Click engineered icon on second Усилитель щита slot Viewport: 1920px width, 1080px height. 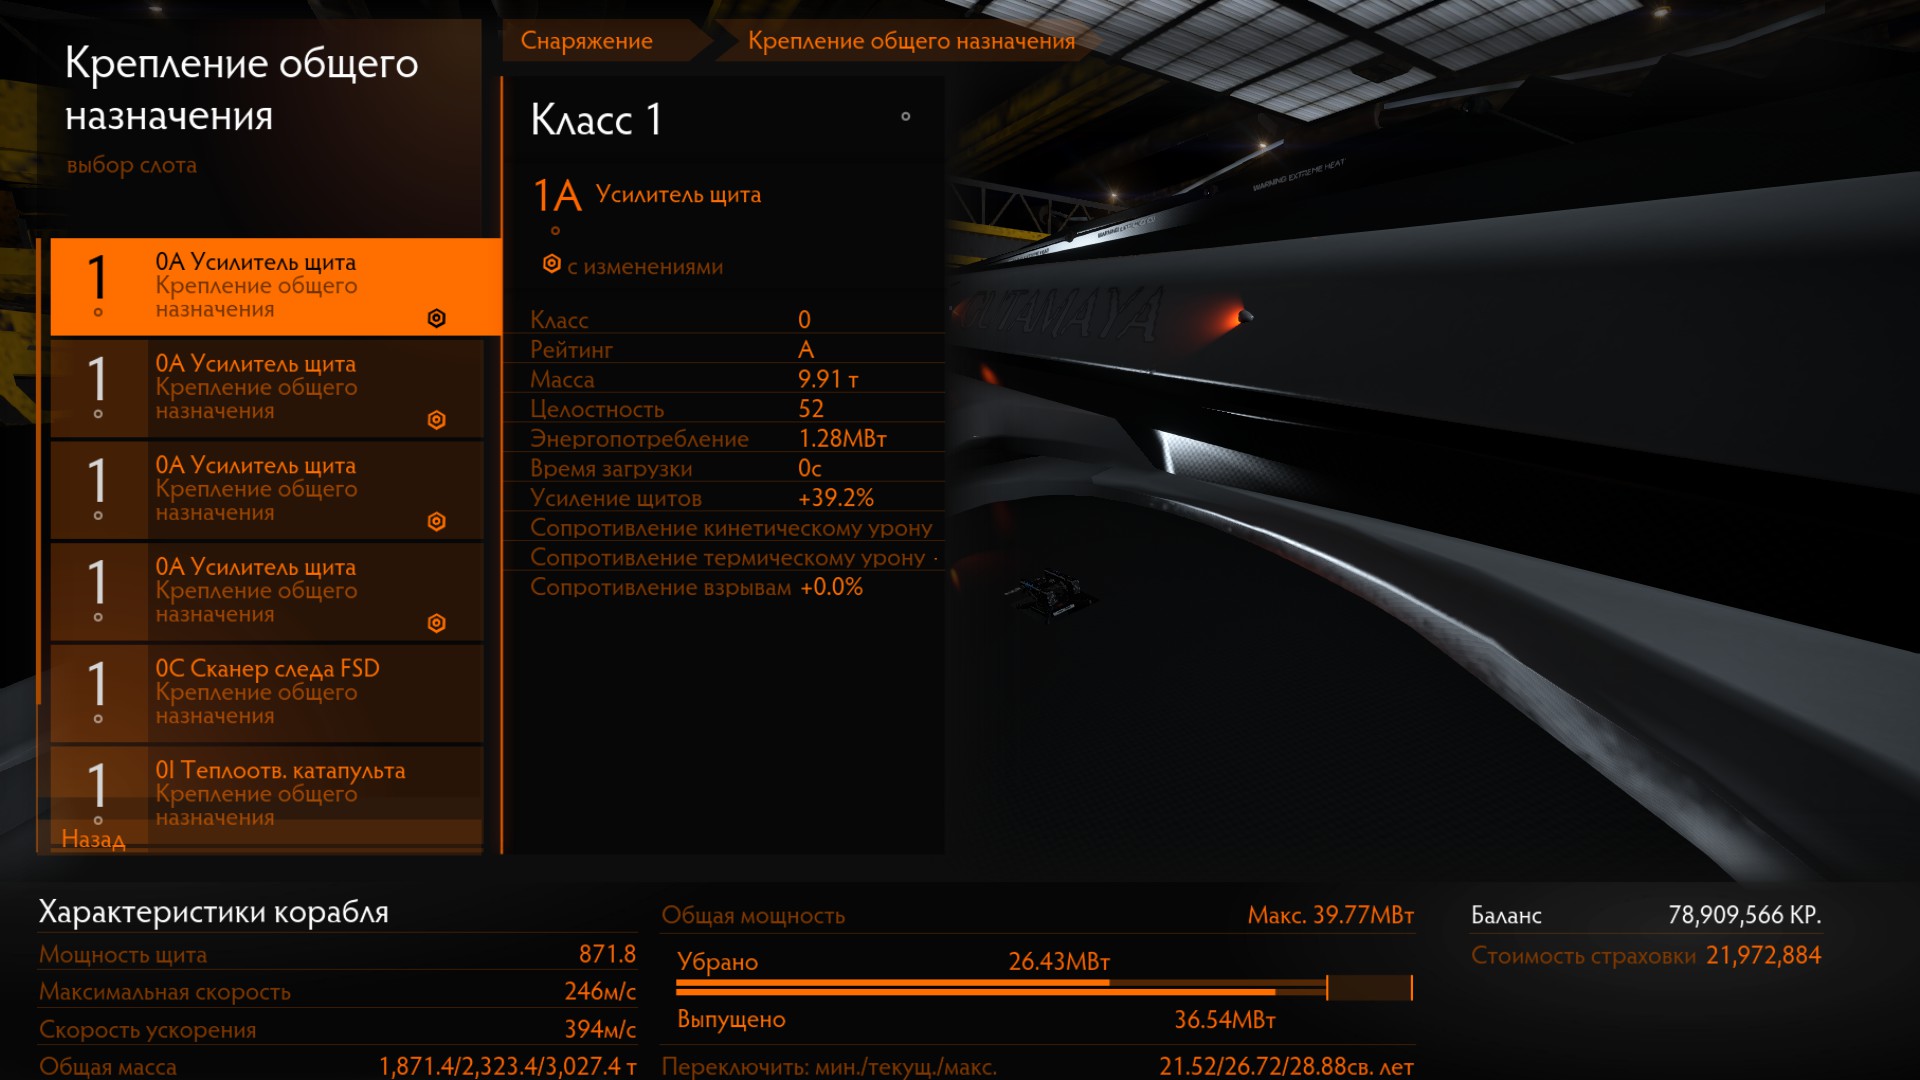[436, 420]
